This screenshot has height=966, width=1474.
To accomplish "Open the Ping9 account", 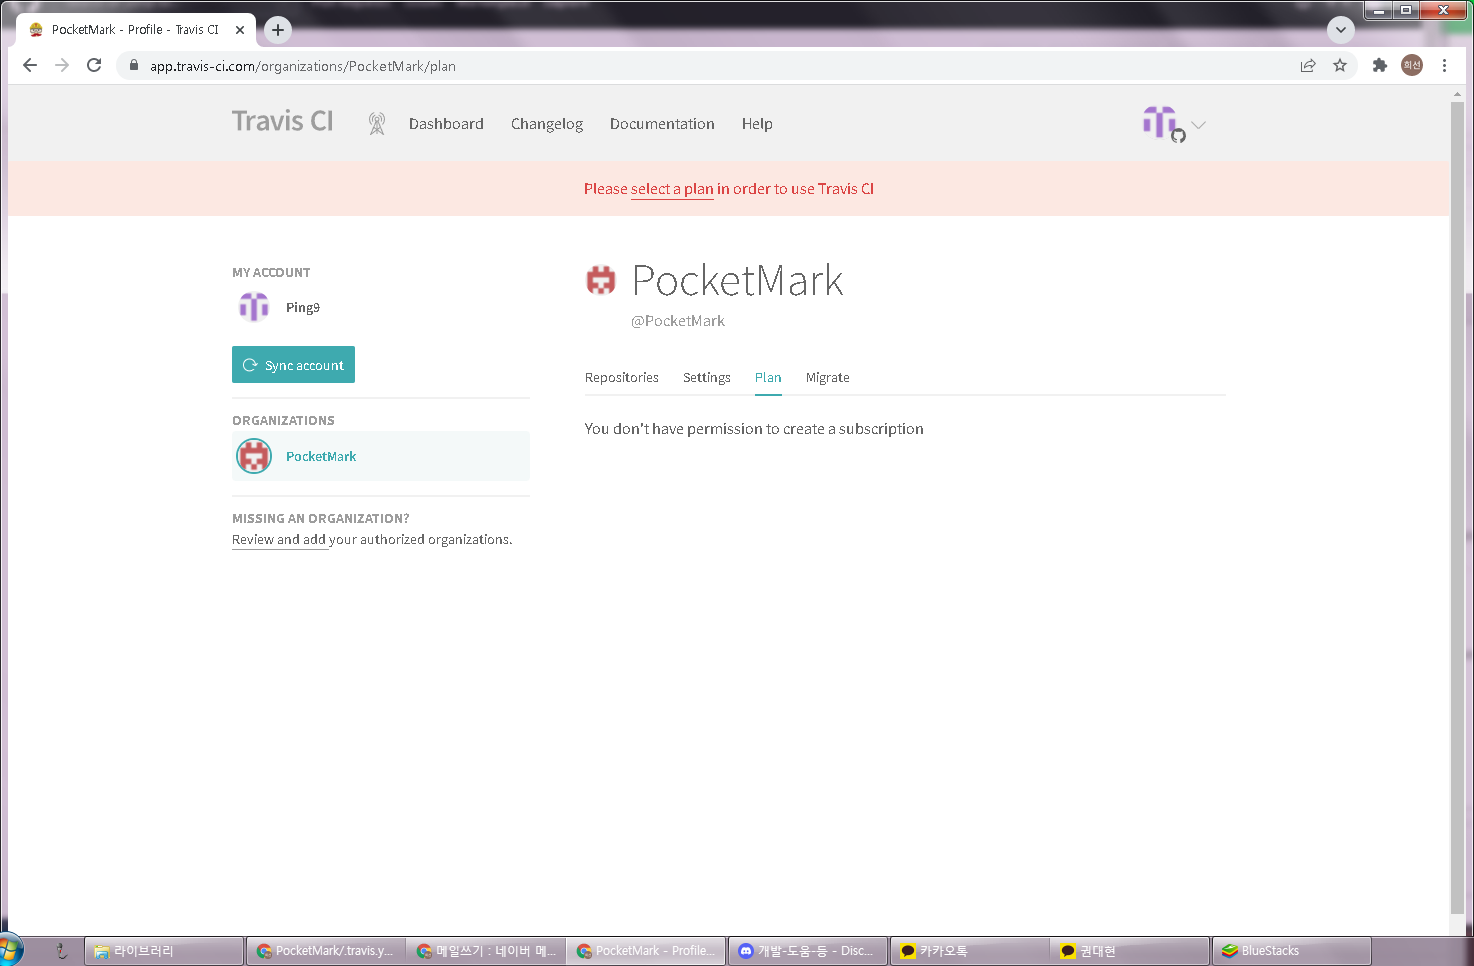I will coord(303,307).
